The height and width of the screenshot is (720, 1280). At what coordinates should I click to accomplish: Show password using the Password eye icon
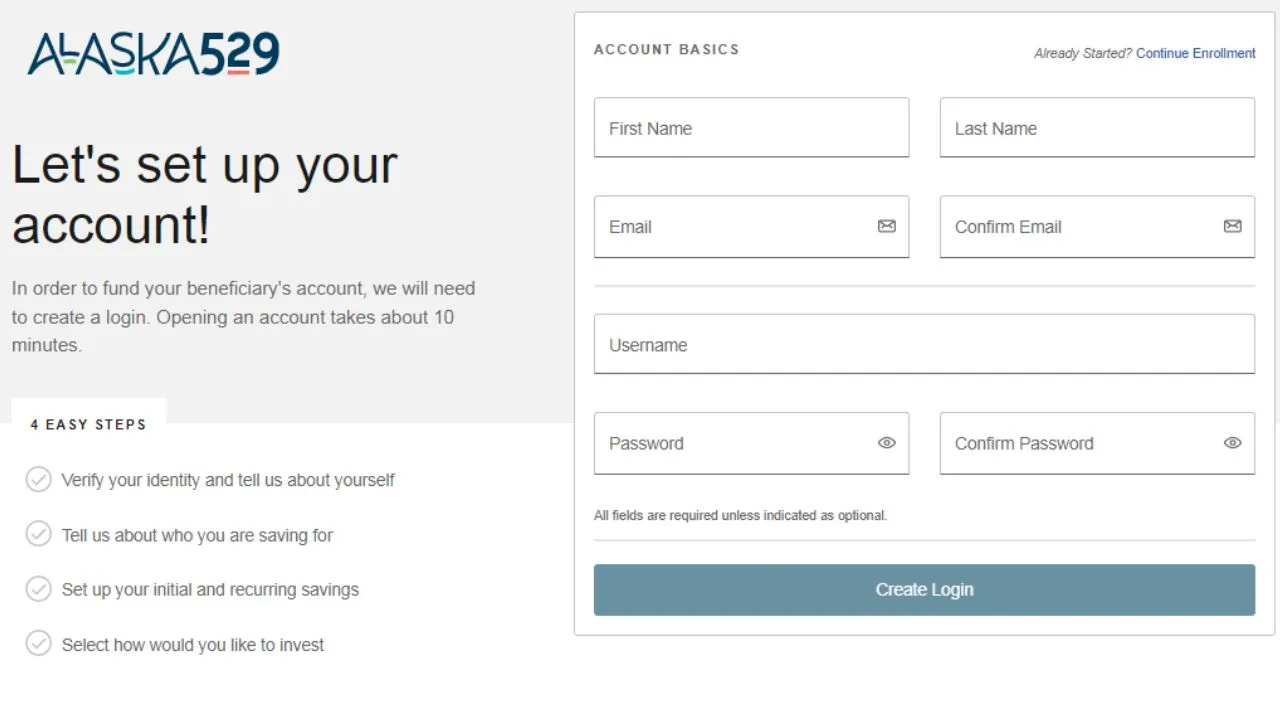click(887, 443)
